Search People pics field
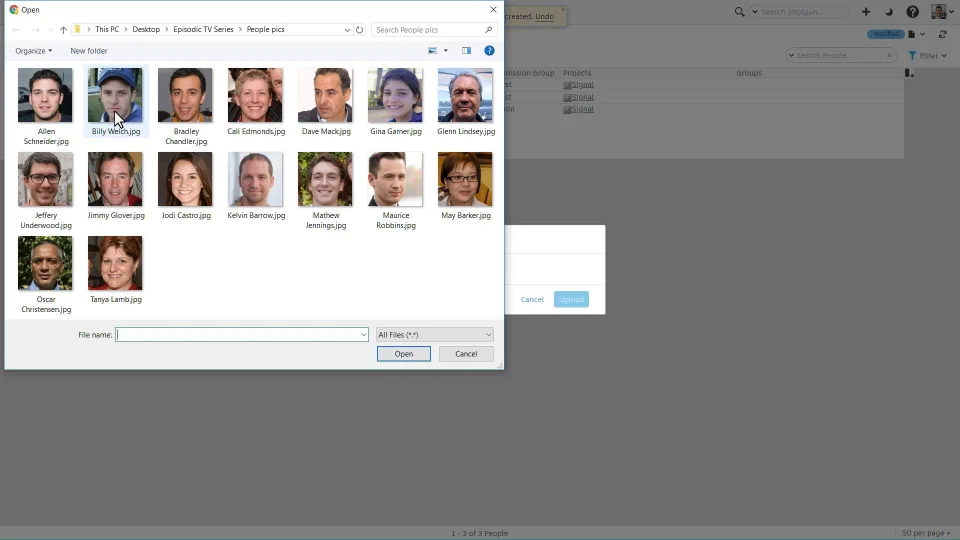960x540 pixels. coord(434,29)
